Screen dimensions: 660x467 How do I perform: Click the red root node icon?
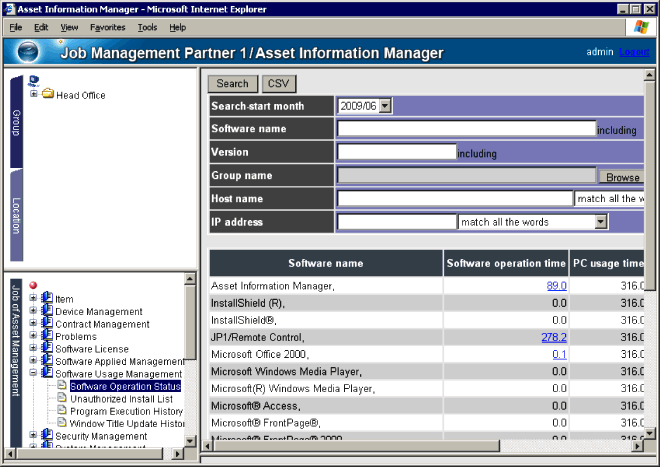[33, 286]
